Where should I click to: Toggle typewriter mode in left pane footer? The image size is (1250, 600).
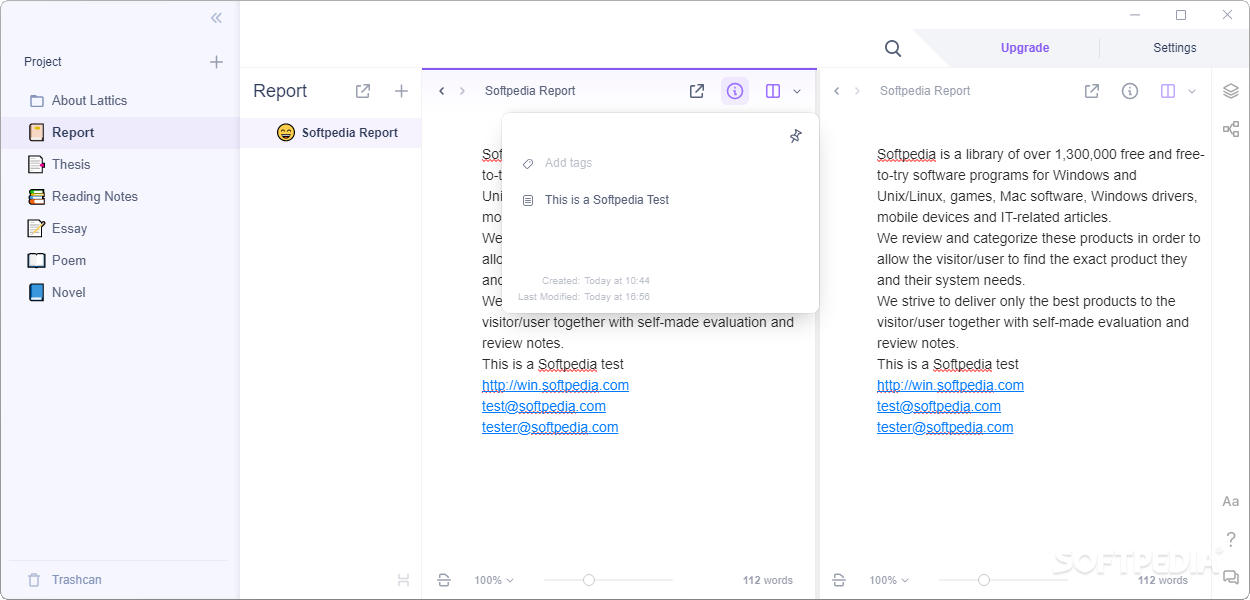[x=444, y=580]
